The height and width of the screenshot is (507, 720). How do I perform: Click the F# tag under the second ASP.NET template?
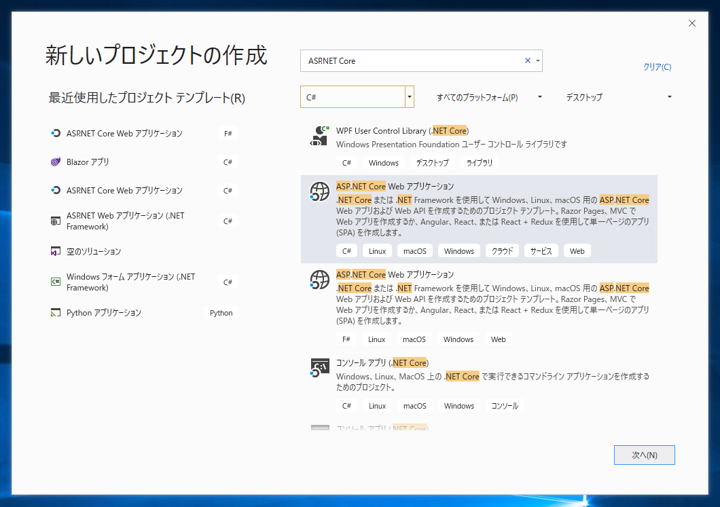point(346,339)
